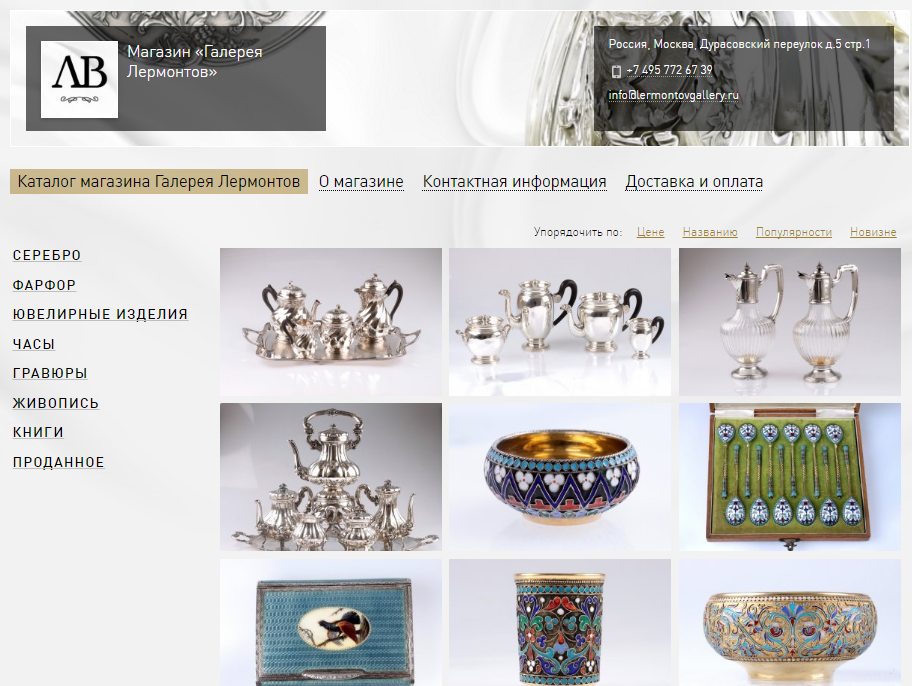Open the Контактная информация tab
Viewport: 912px width, 686px height.
(514, 182)
